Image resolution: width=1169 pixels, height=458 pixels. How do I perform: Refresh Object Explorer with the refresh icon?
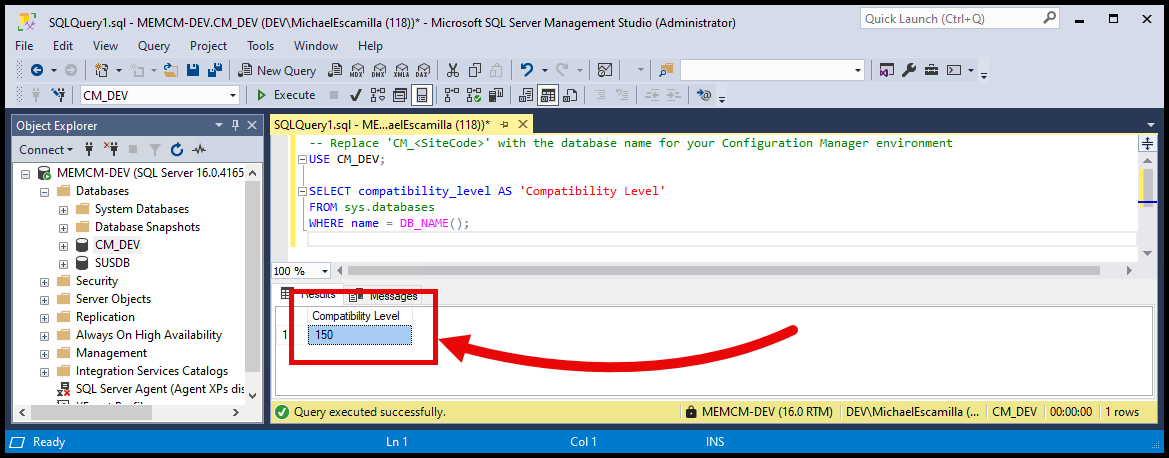(x=177, y=149)
